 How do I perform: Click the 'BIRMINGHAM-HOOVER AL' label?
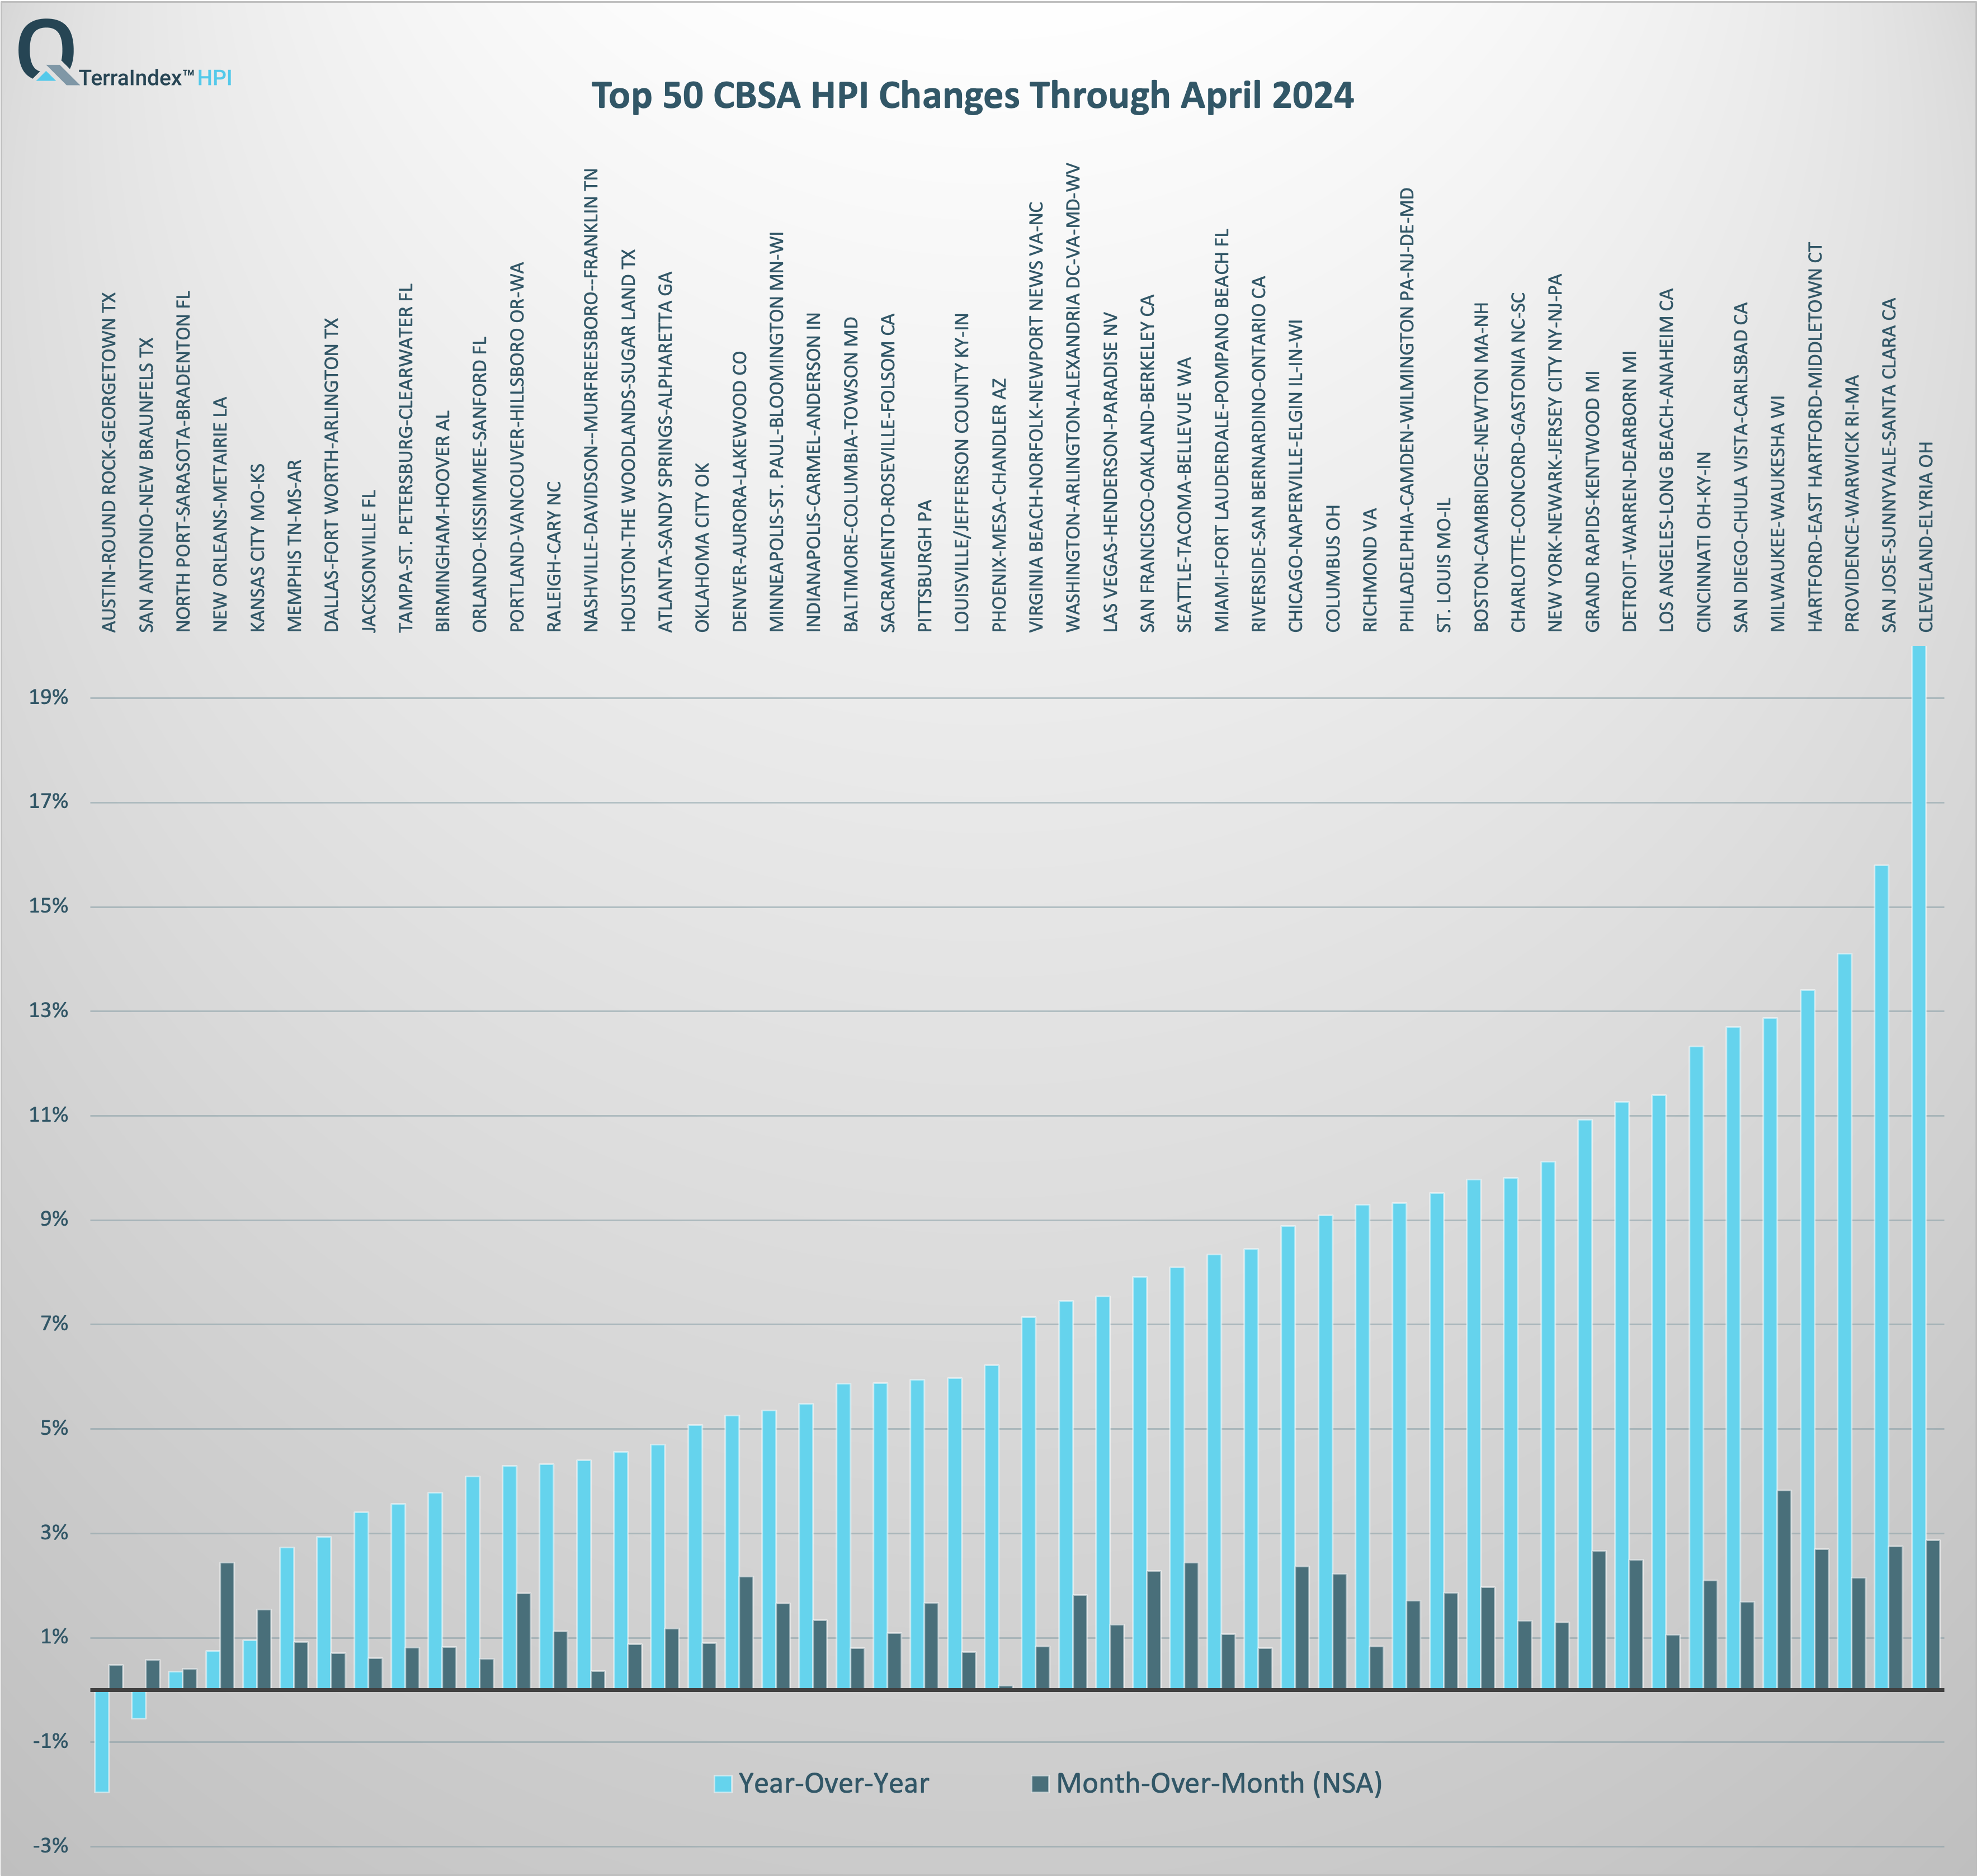click(x=443, y=521)
